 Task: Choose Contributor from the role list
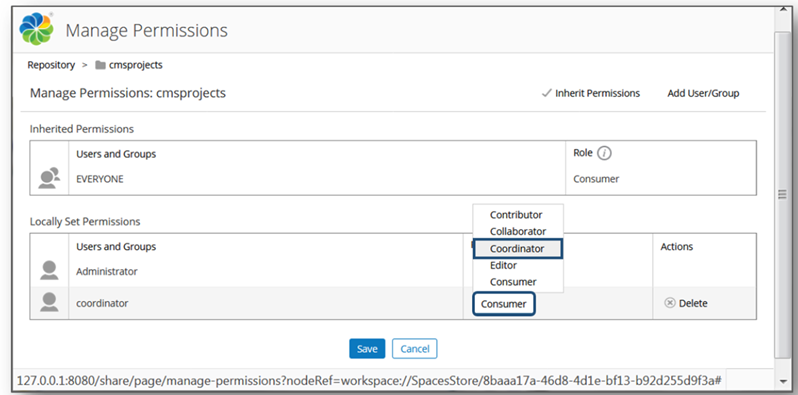point(516,215)
